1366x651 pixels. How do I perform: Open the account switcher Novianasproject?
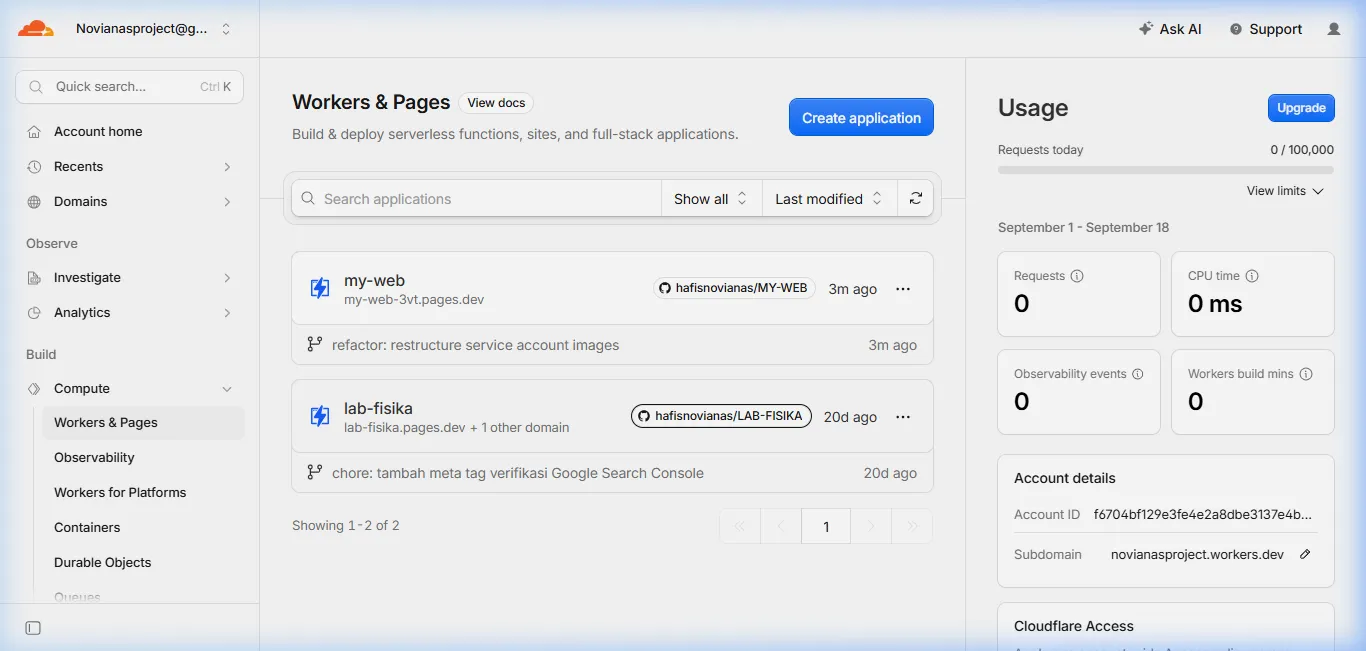click(x=153, y=29)
